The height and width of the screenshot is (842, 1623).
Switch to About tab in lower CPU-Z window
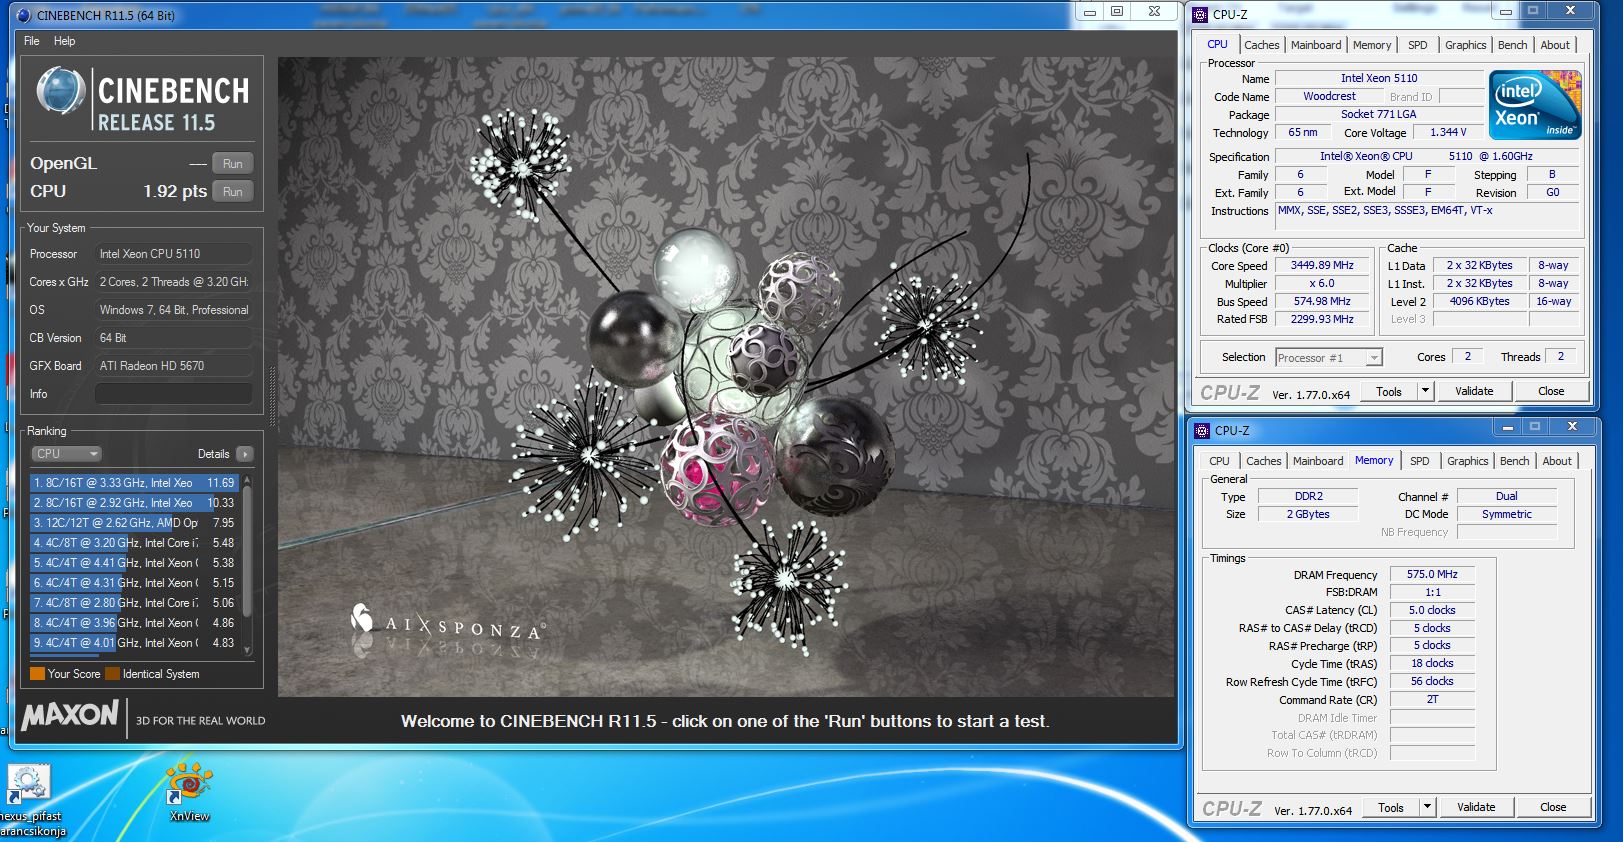[1557, 461]
